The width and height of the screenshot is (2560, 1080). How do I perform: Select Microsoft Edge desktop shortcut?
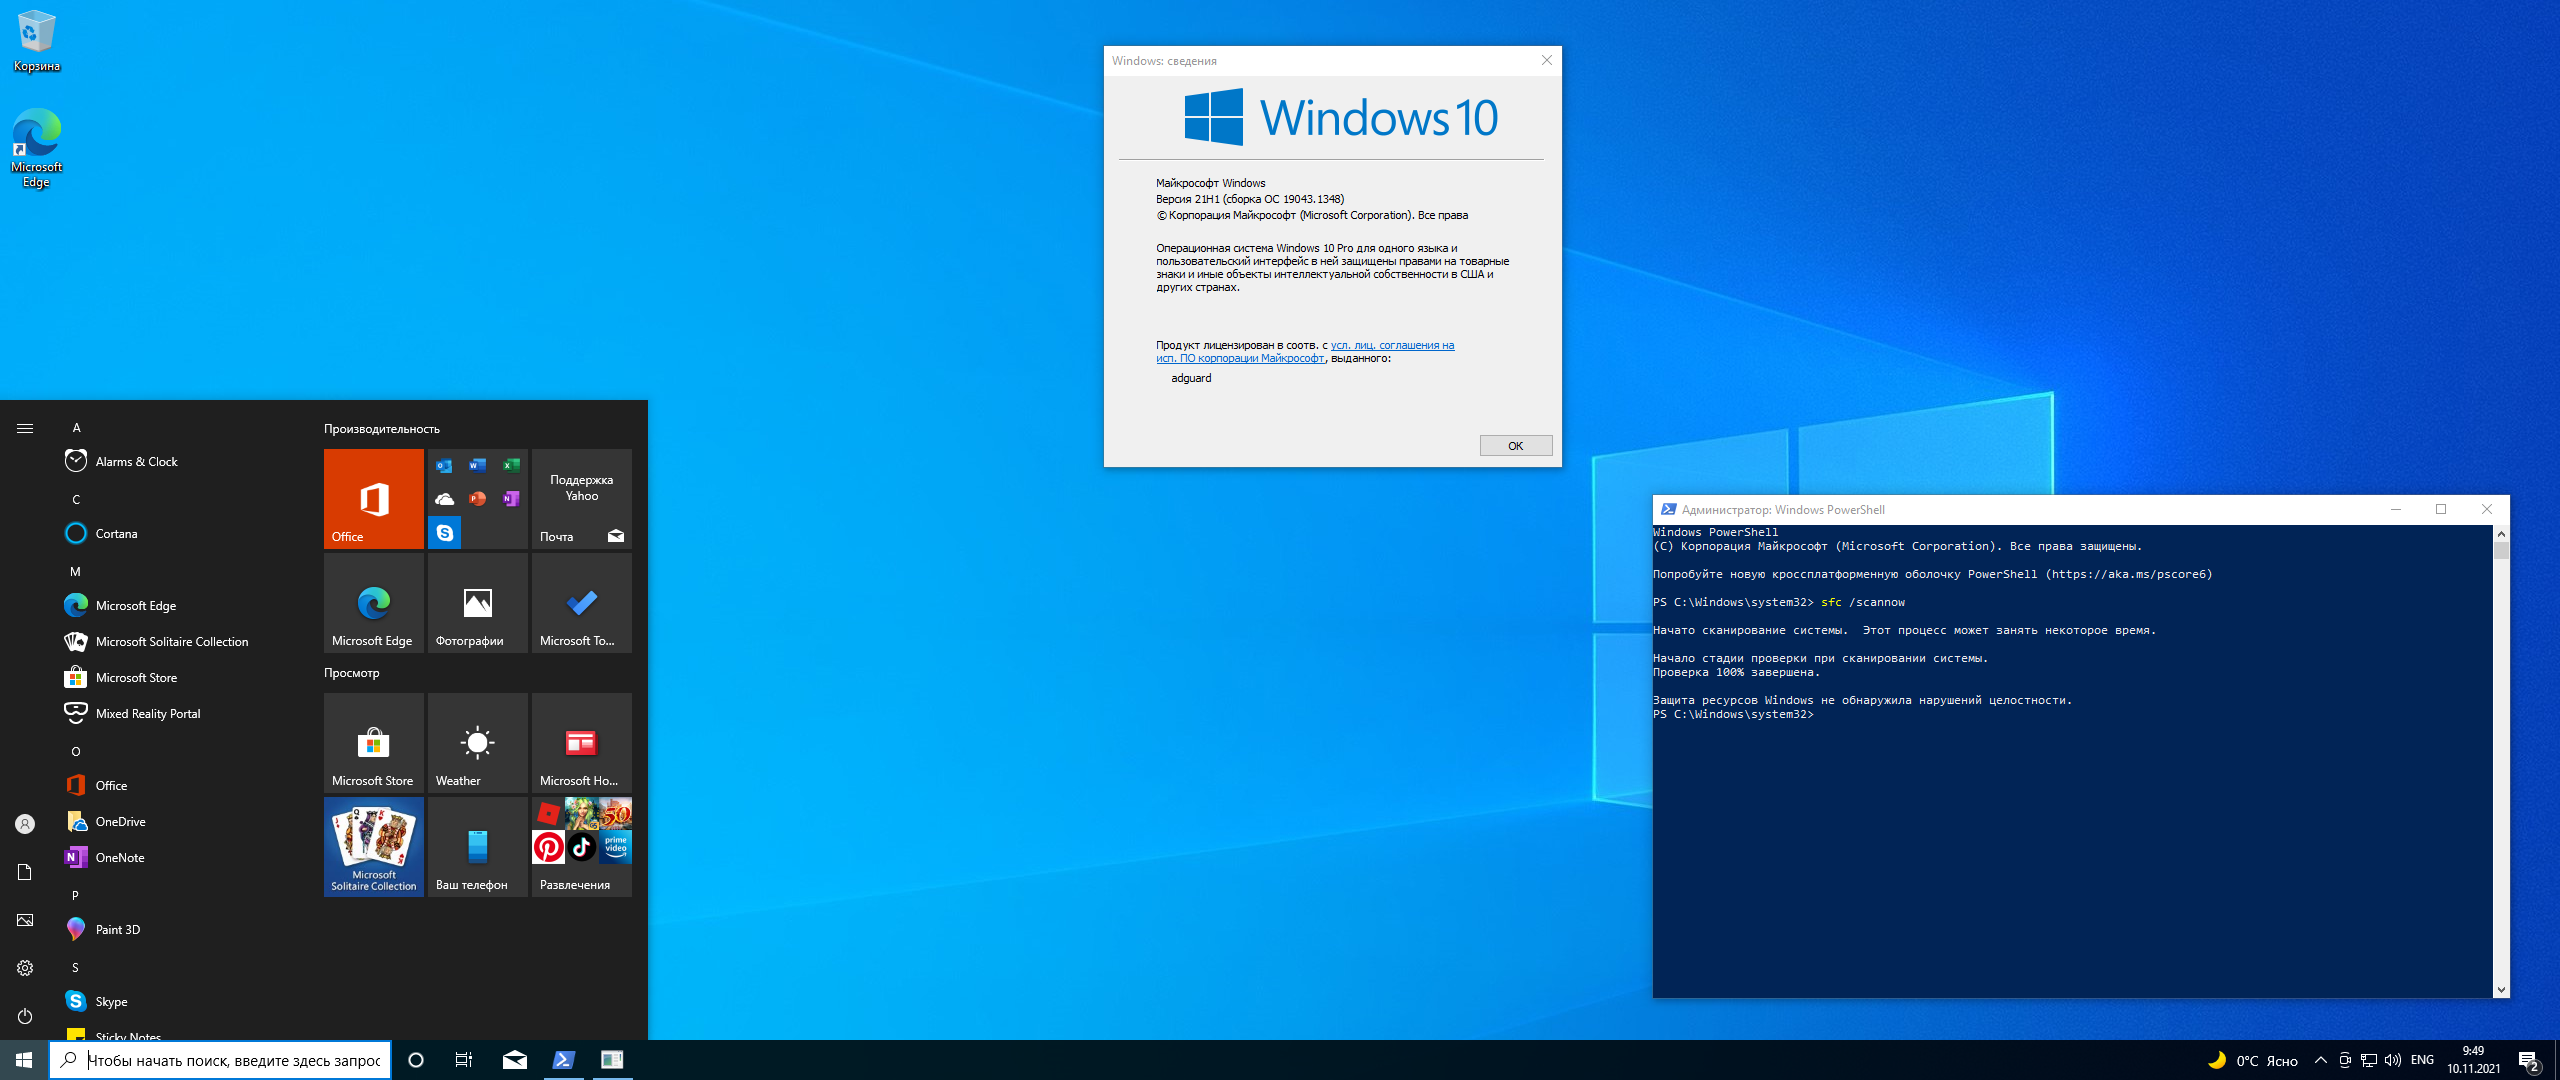coord(37,148)
